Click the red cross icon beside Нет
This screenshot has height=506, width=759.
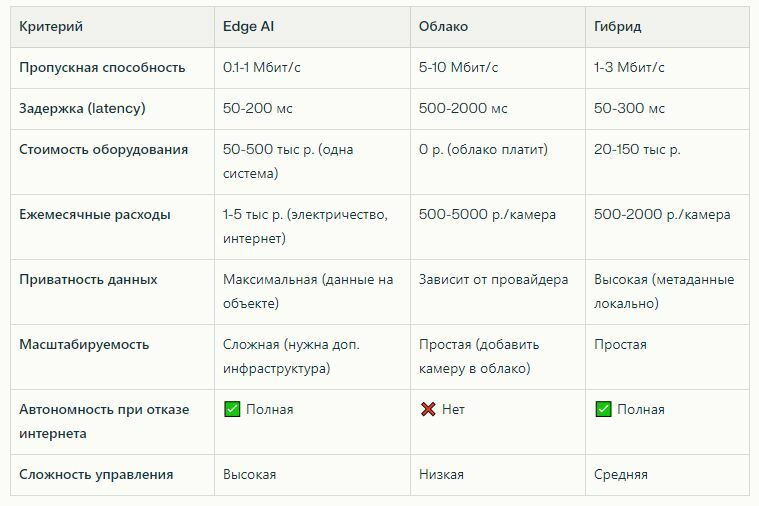click(428, 409)
